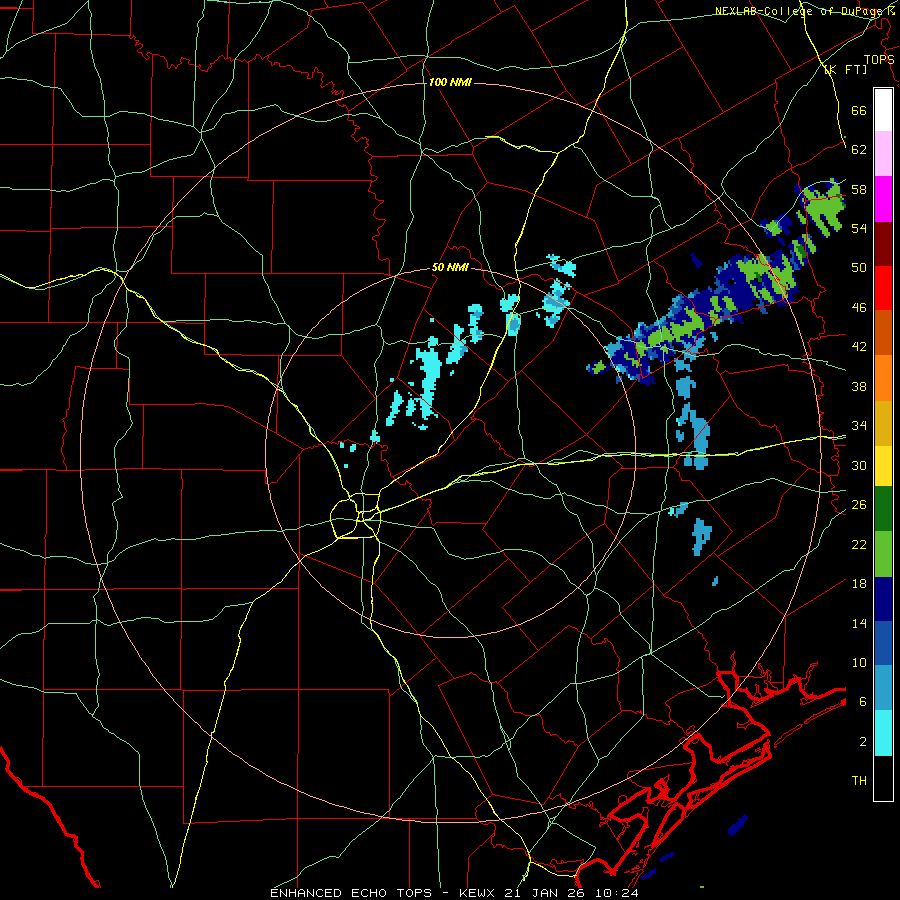900x900 pixels.
Task: Click the legend value 6
Action: click(x=862, y=702)
